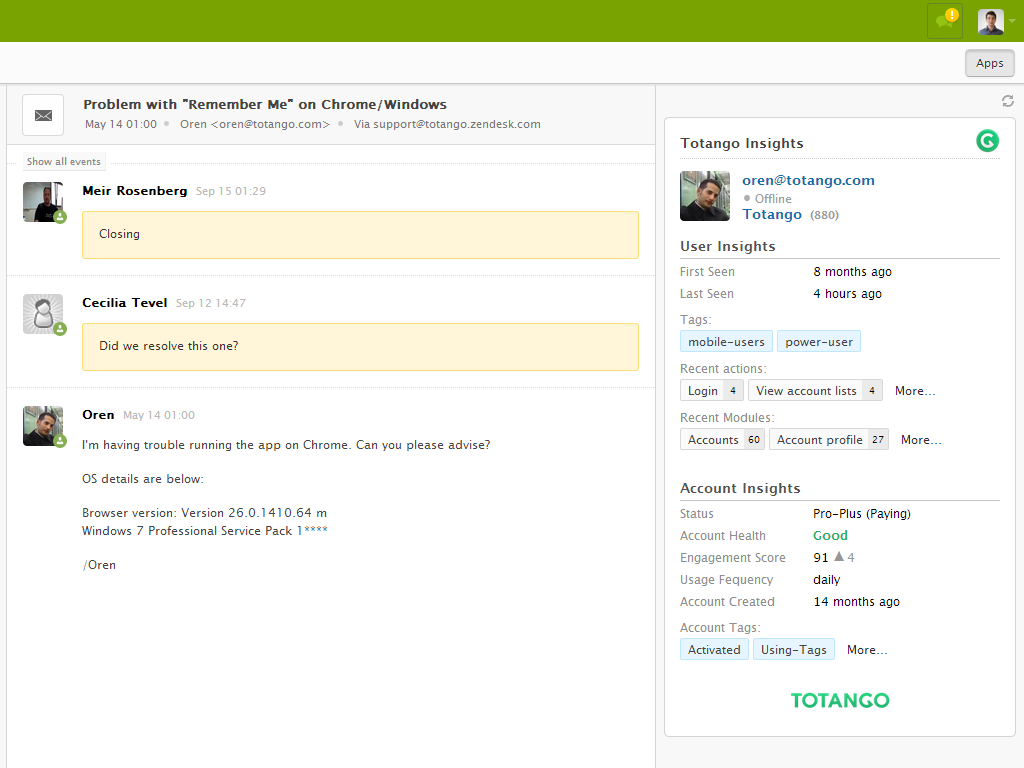Click the Account profile module chip
The width and height of the screenshot is (1024, 768).
(828, 440)
